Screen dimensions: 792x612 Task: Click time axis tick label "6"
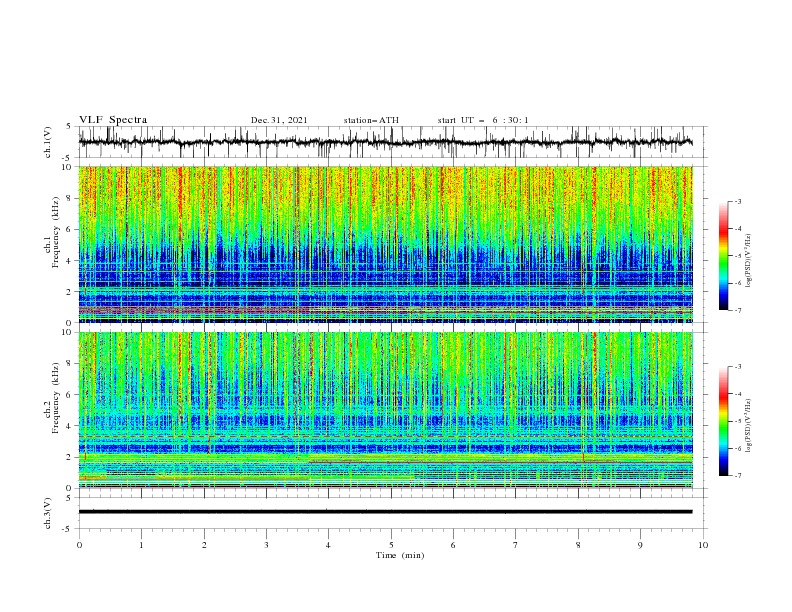point(453,545)
